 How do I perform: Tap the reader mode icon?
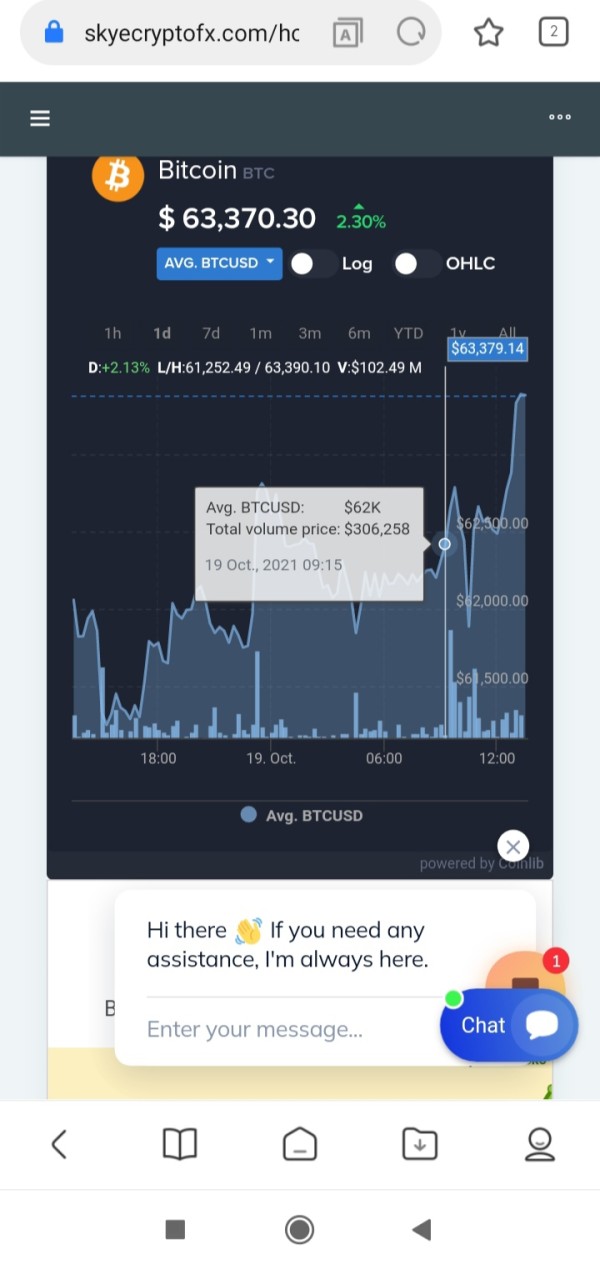coord(346,33)
